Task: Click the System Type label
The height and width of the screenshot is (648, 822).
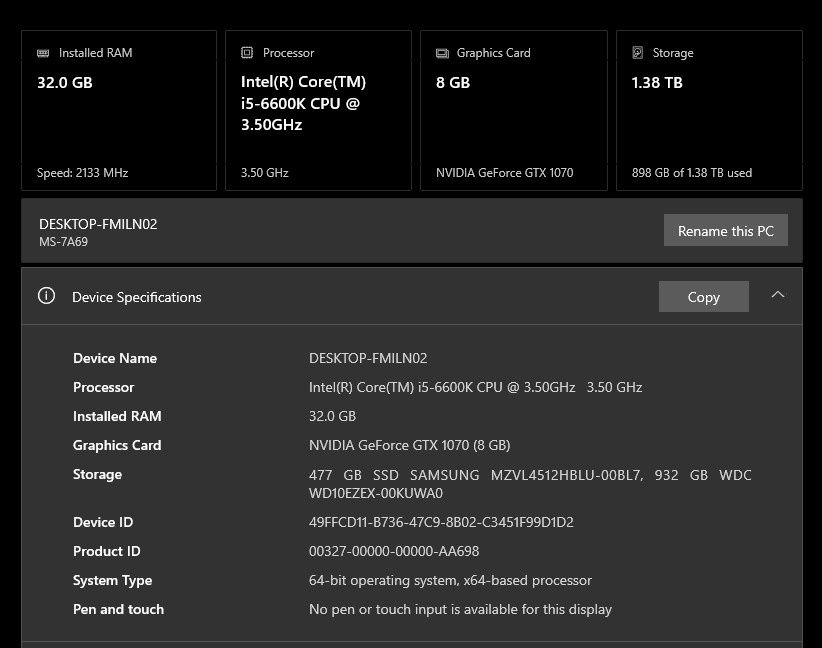Action: tap(112, 580)
